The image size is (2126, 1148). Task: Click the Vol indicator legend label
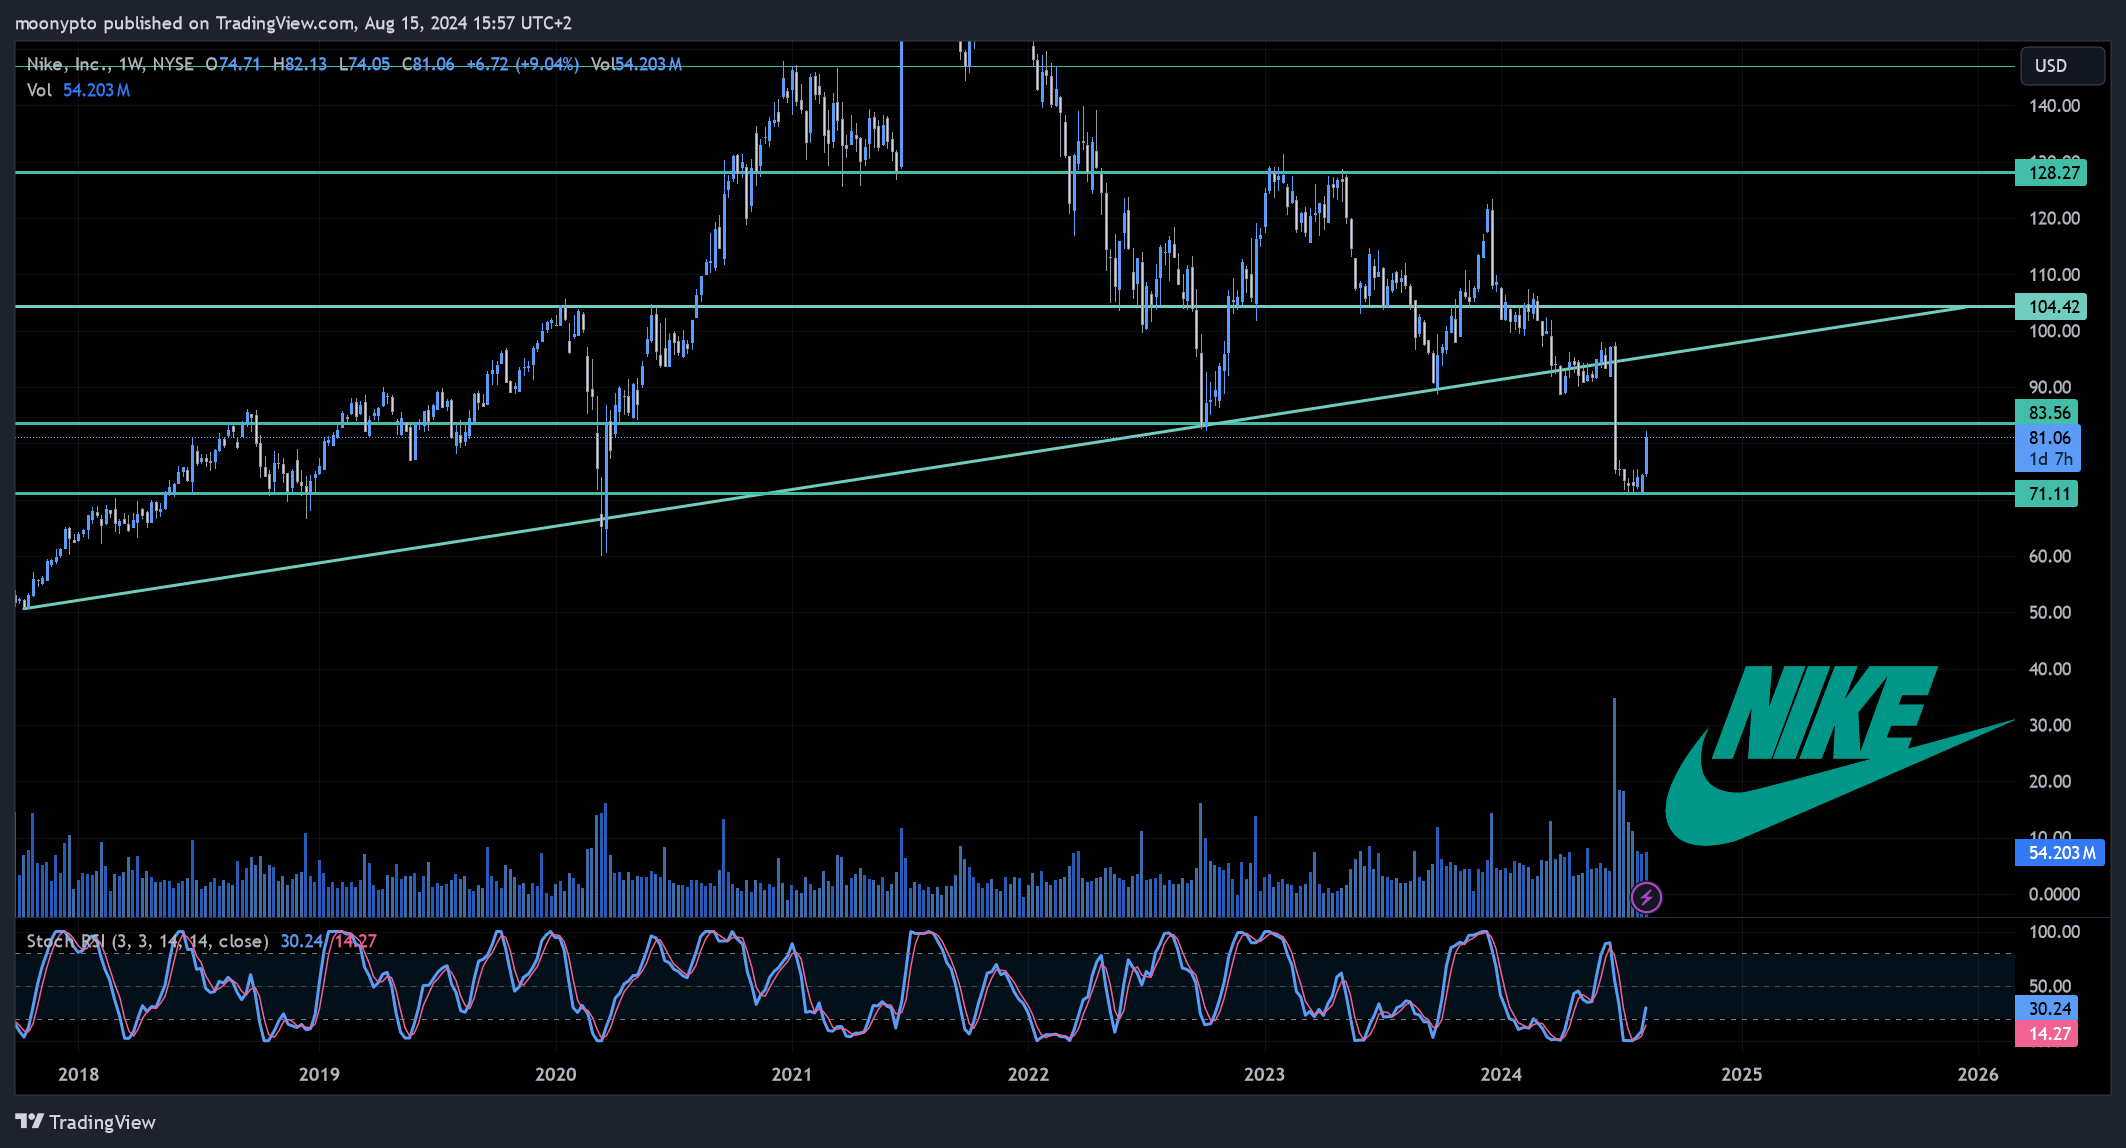coord(39,90)
